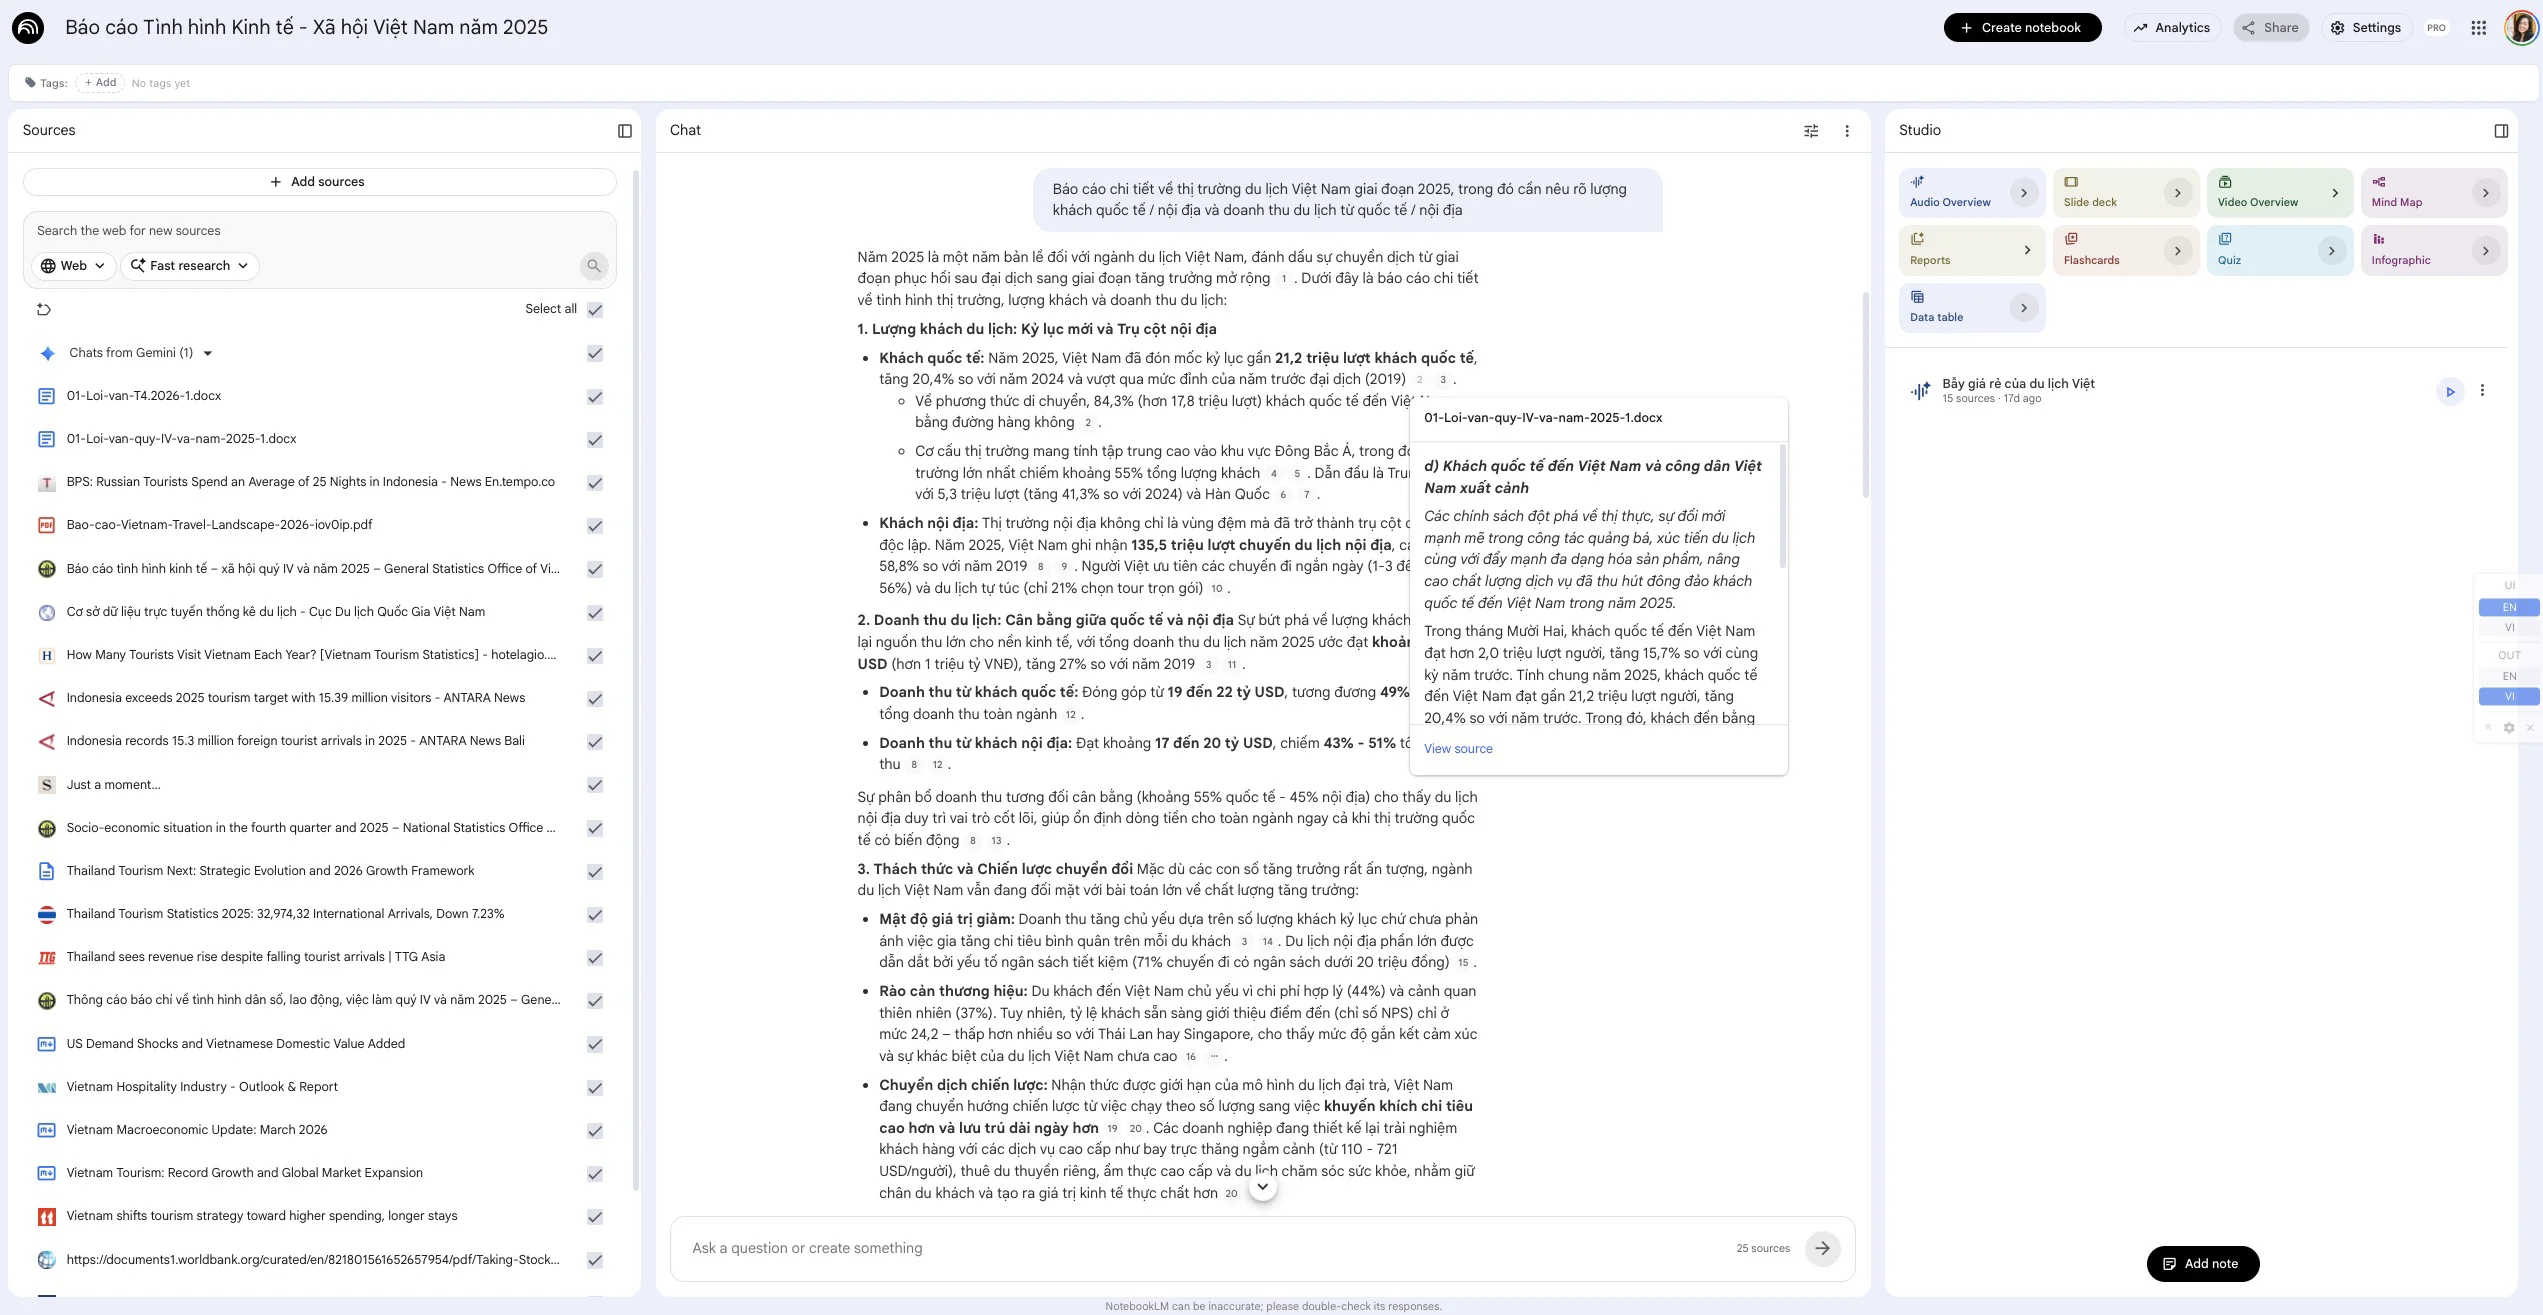Click the Add sources button
Viewport: 2543px width, 1315px height.
coord(319,182)
